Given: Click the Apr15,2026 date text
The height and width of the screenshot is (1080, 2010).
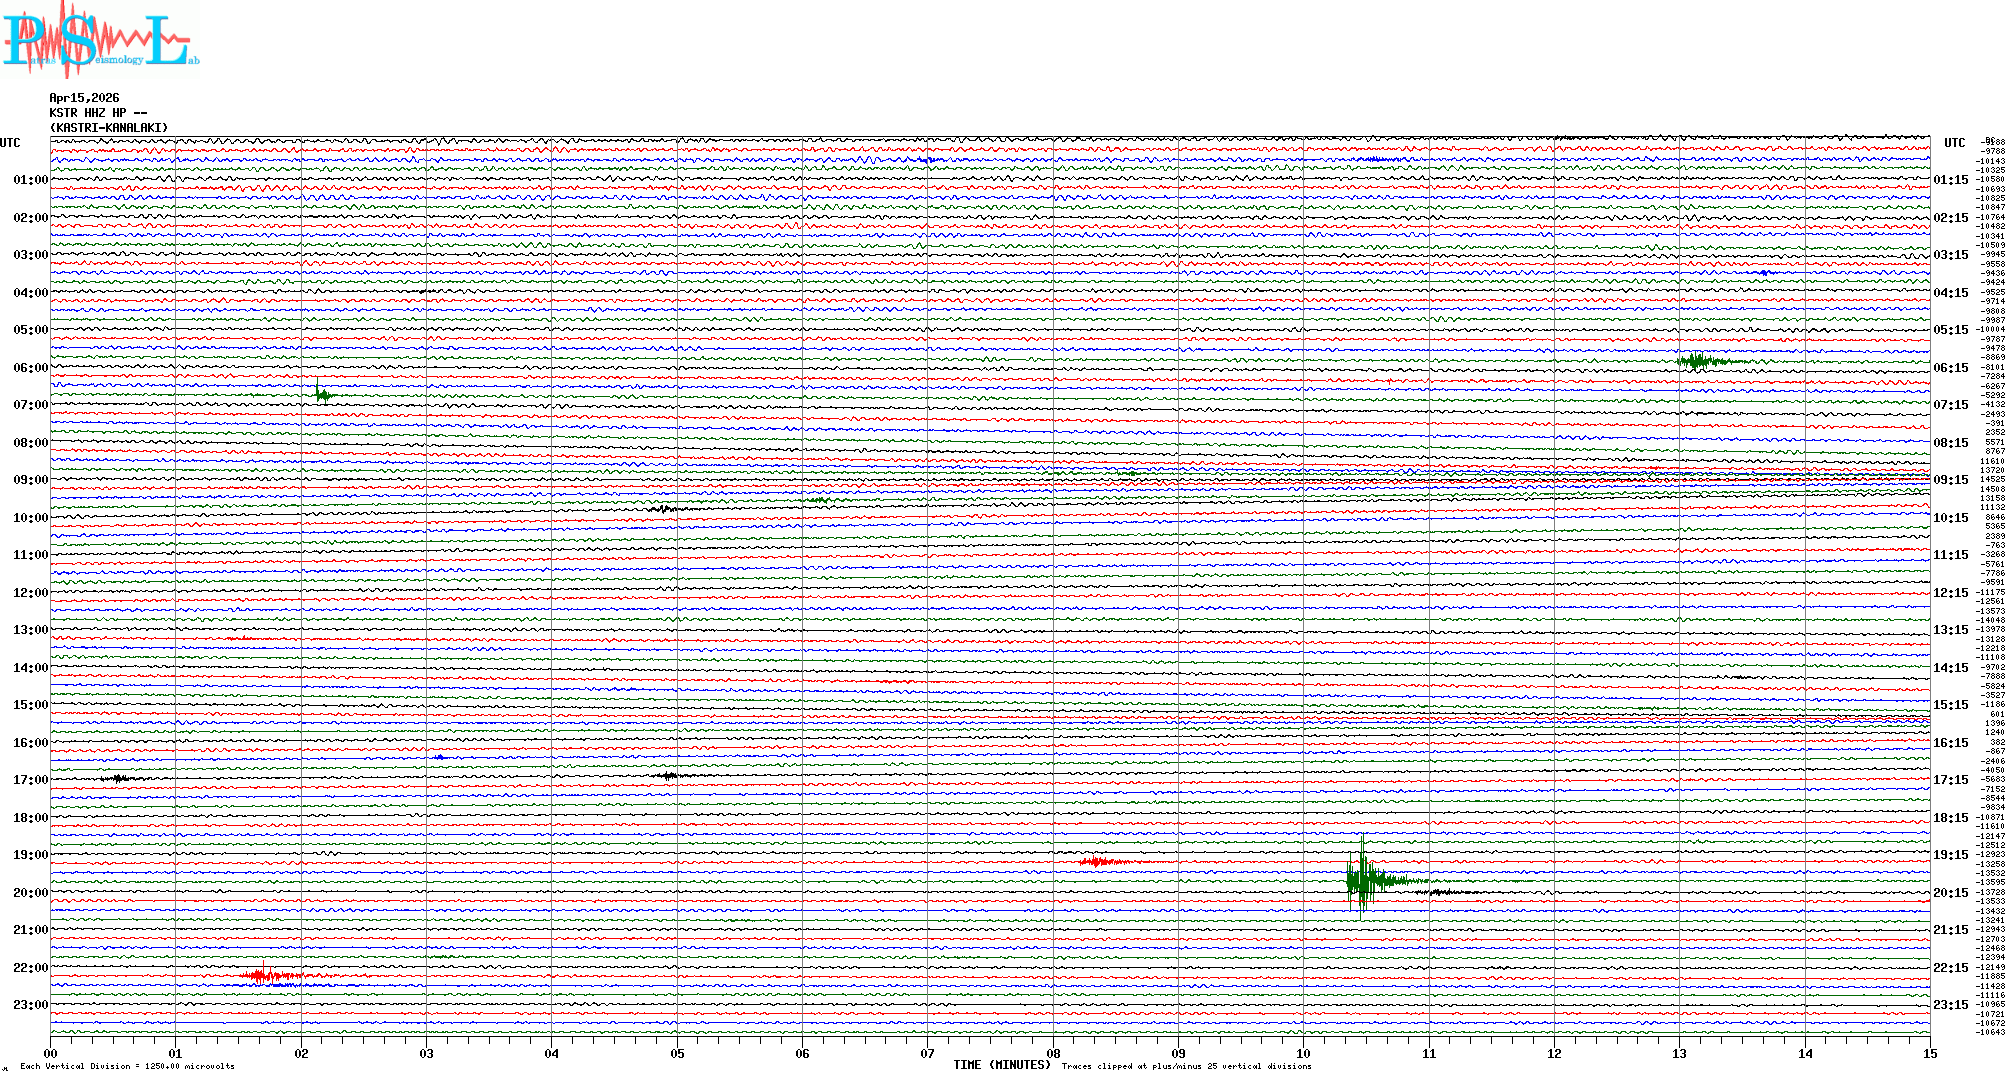Looking at the screenshot, I should point(84,98).
